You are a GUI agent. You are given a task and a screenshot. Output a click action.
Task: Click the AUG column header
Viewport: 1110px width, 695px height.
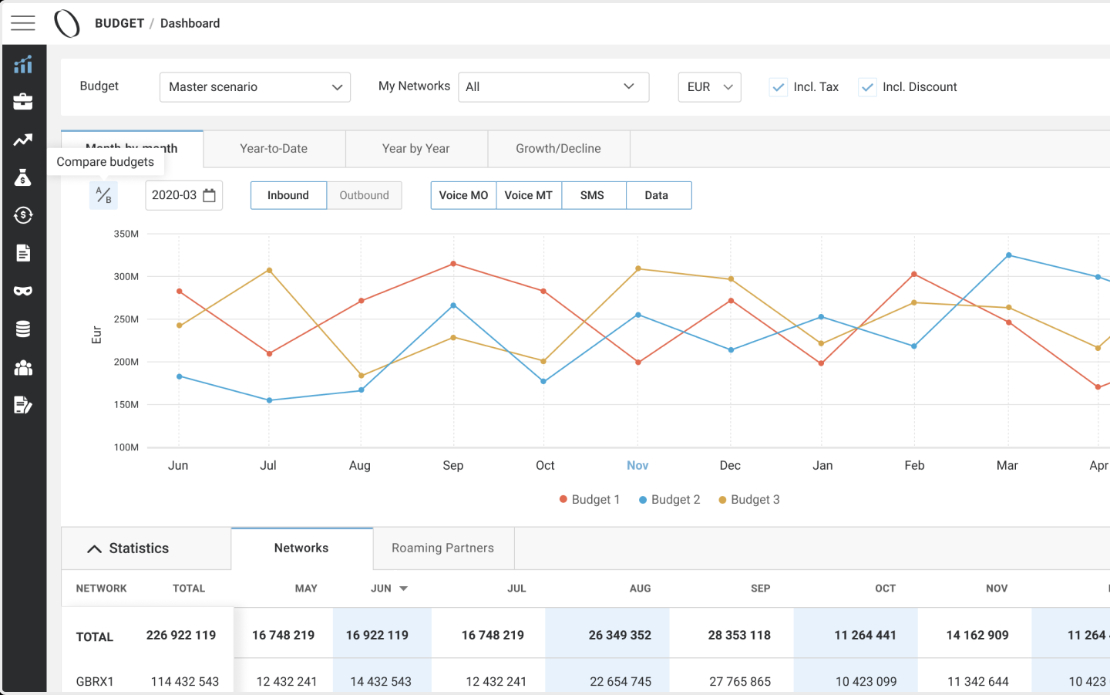point(640,589)
